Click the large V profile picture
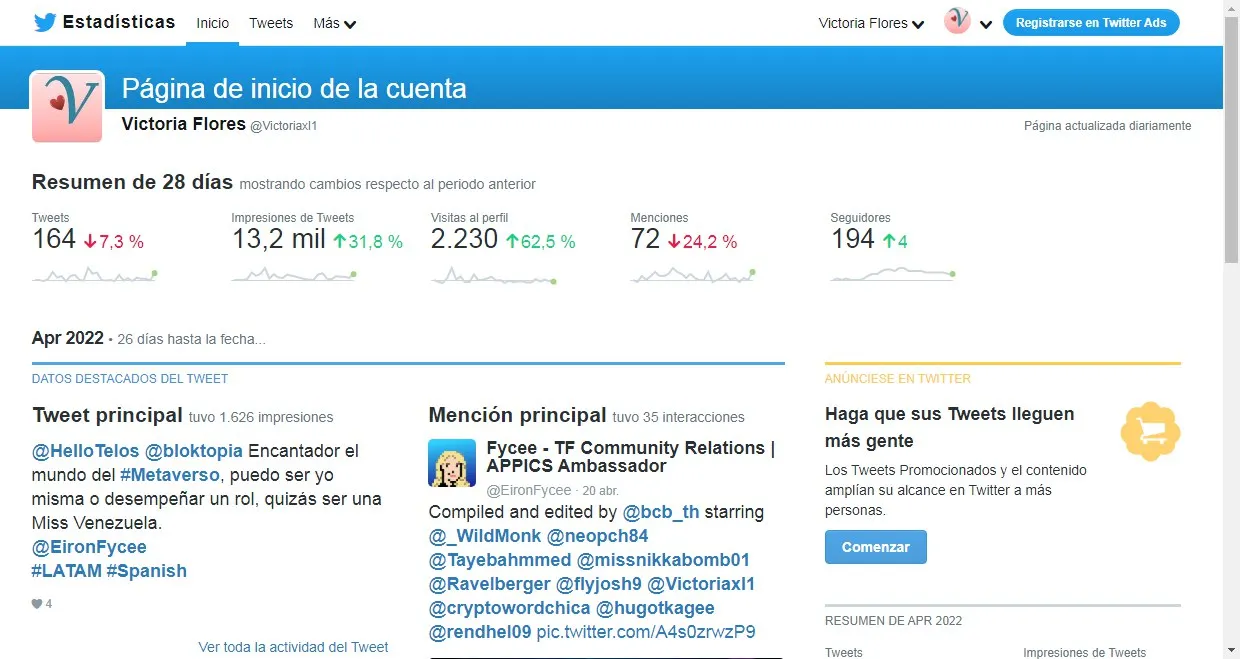 click(x=67, y=106)
